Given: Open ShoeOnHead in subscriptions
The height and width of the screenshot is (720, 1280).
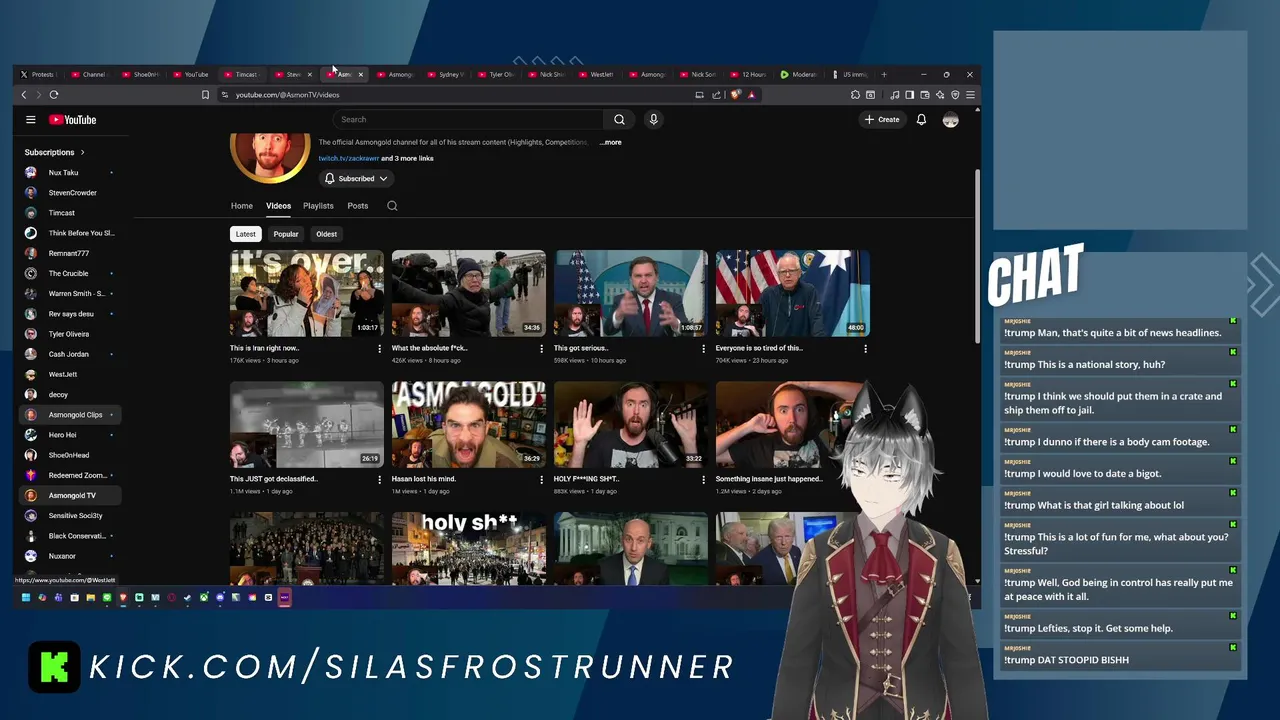Looking at the screenshot, I should click(x=70, y=455).
